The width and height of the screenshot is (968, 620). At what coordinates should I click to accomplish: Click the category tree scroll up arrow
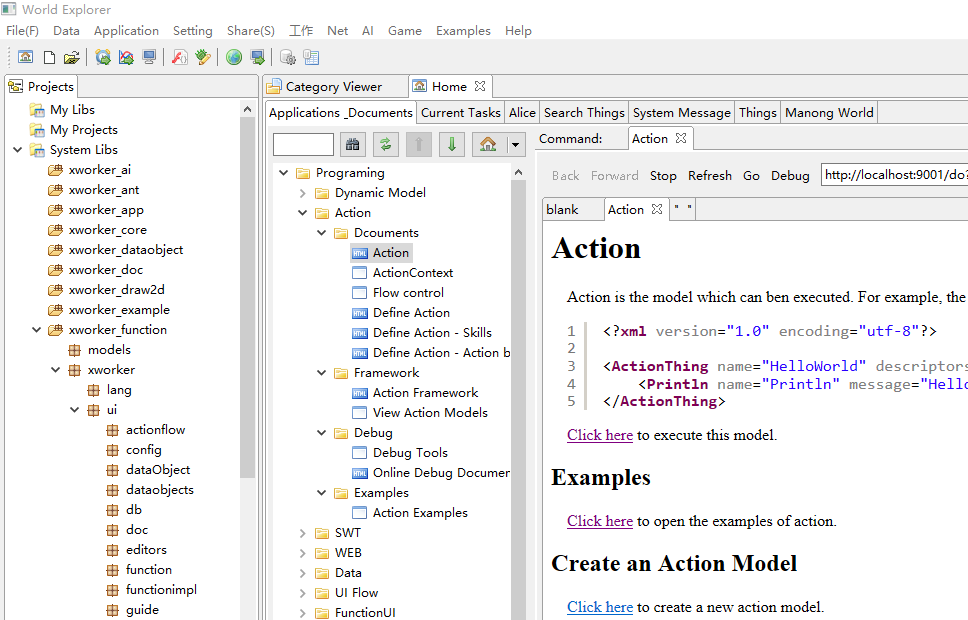[x=519, y=172]
